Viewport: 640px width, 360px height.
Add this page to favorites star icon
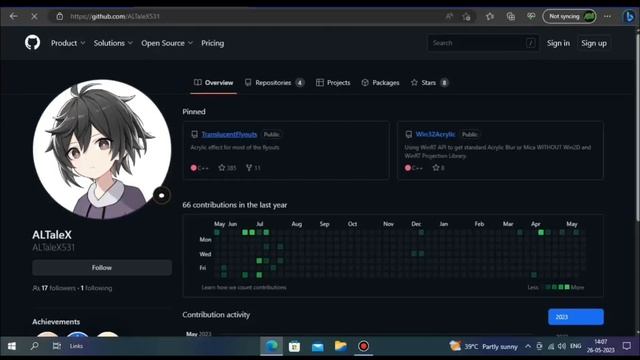tap(466, 16)
